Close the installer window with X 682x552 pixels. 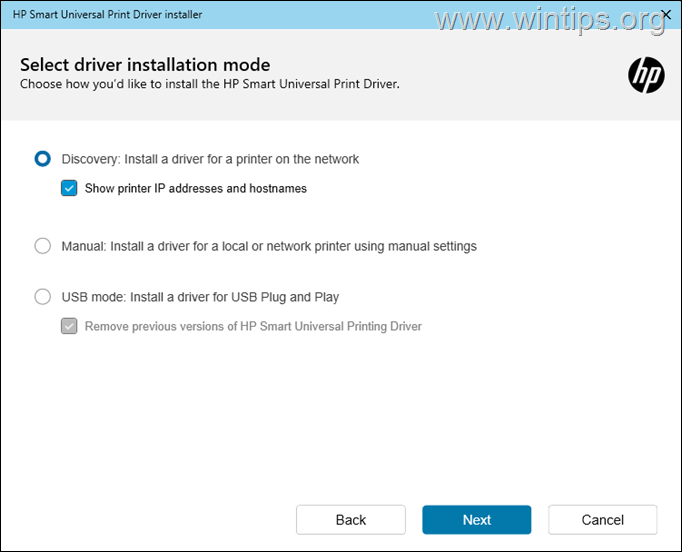click(x=665, y=14)
